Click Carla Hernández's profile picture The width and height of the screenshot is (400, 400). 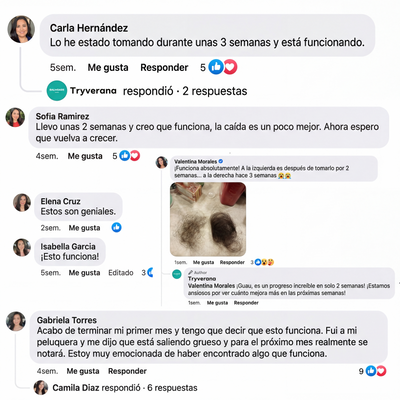(21, 29)
